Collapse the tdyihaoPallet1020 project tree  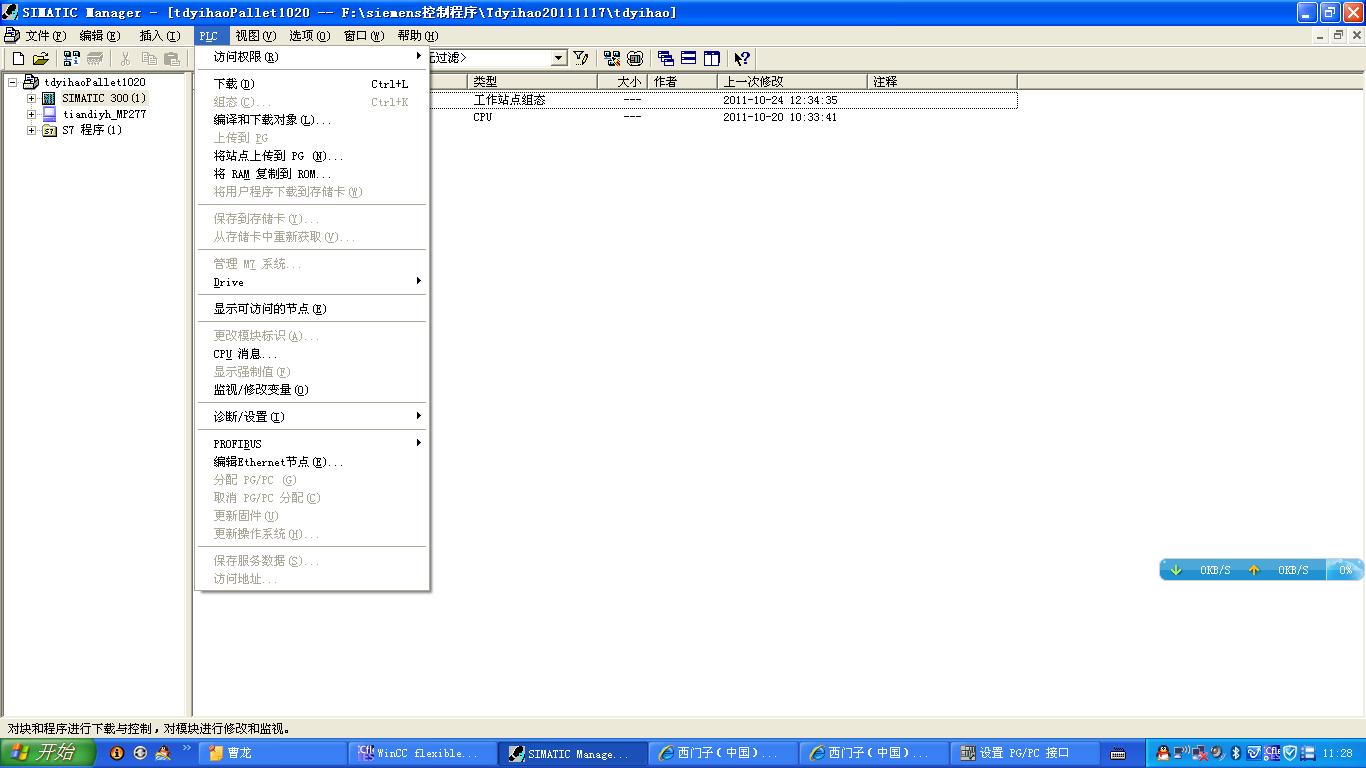pyautogui.click(x=13, y=82)
